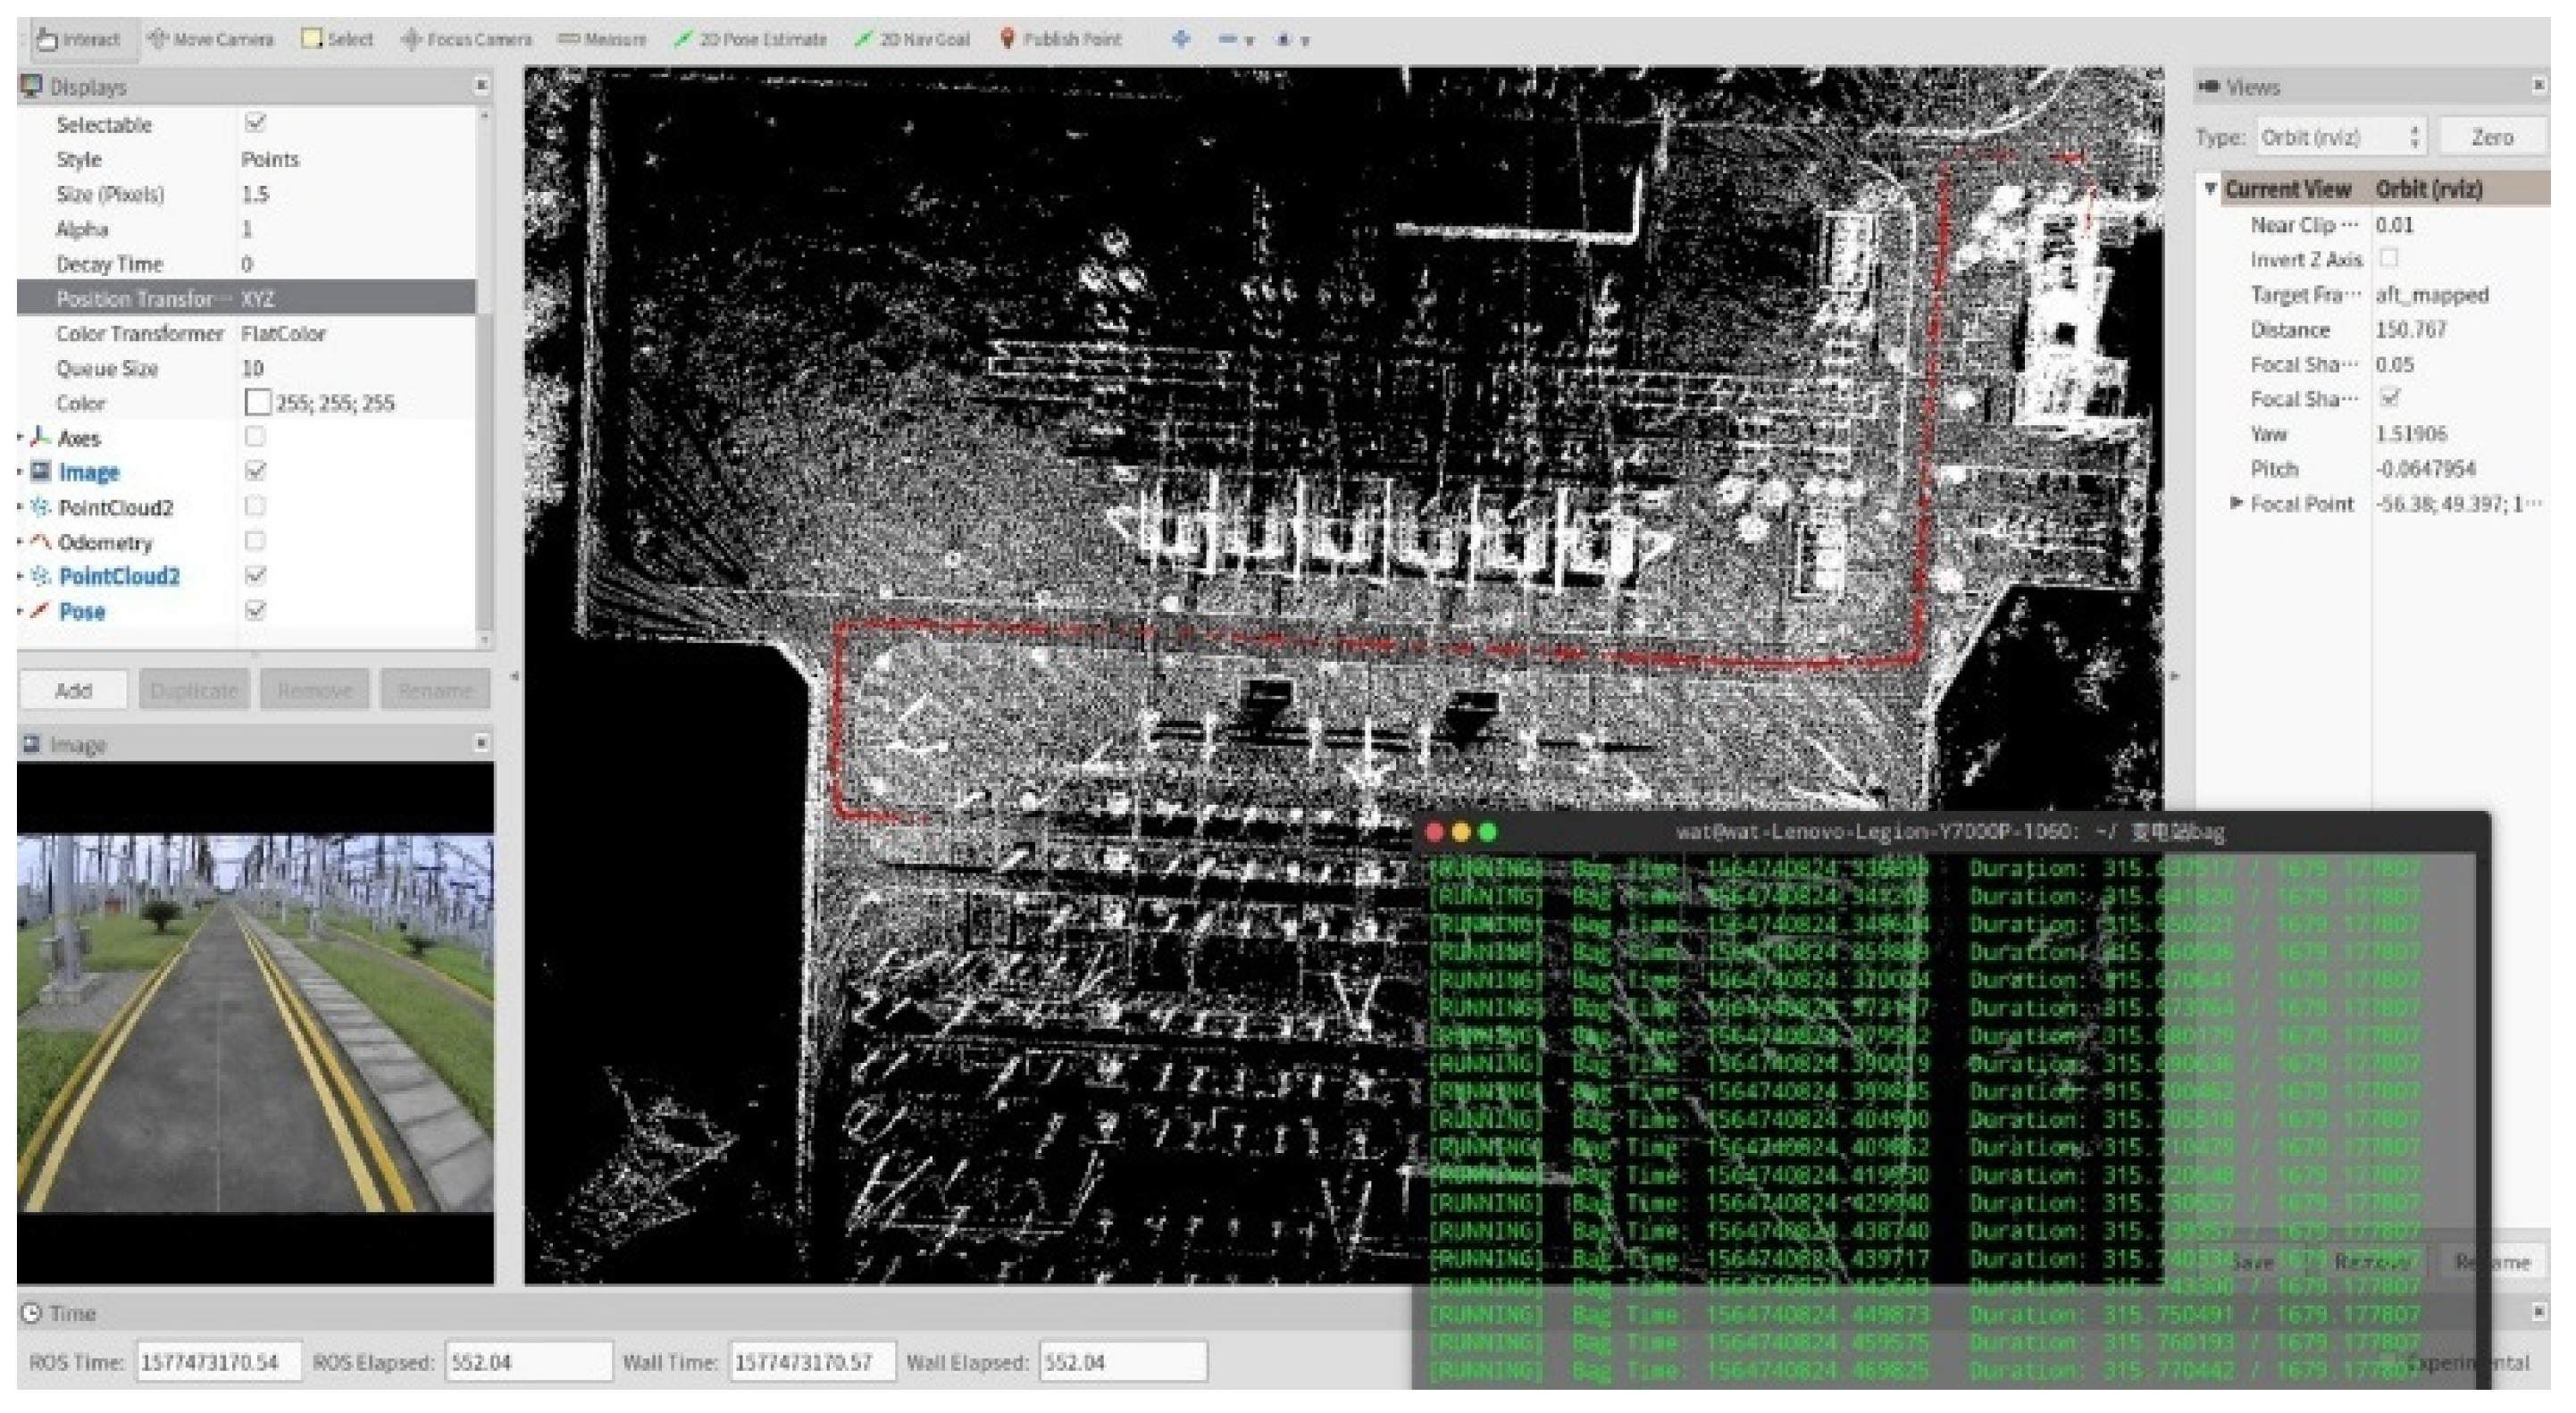Collapse the Current View tree
Screen dimensions: 2576x1413
click(x=2210, y=188)
